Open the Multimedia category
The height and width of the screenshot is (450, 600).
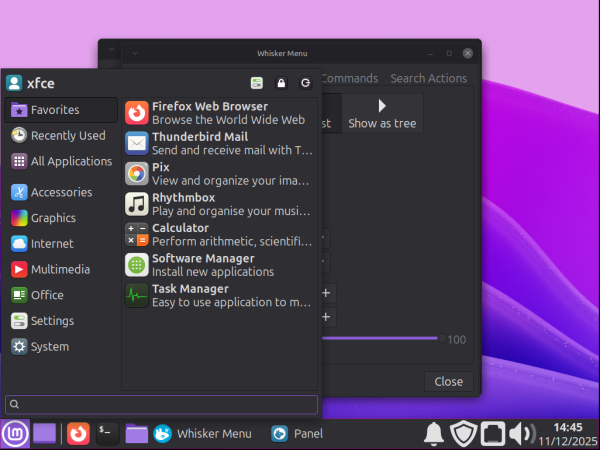coord(61,269)
